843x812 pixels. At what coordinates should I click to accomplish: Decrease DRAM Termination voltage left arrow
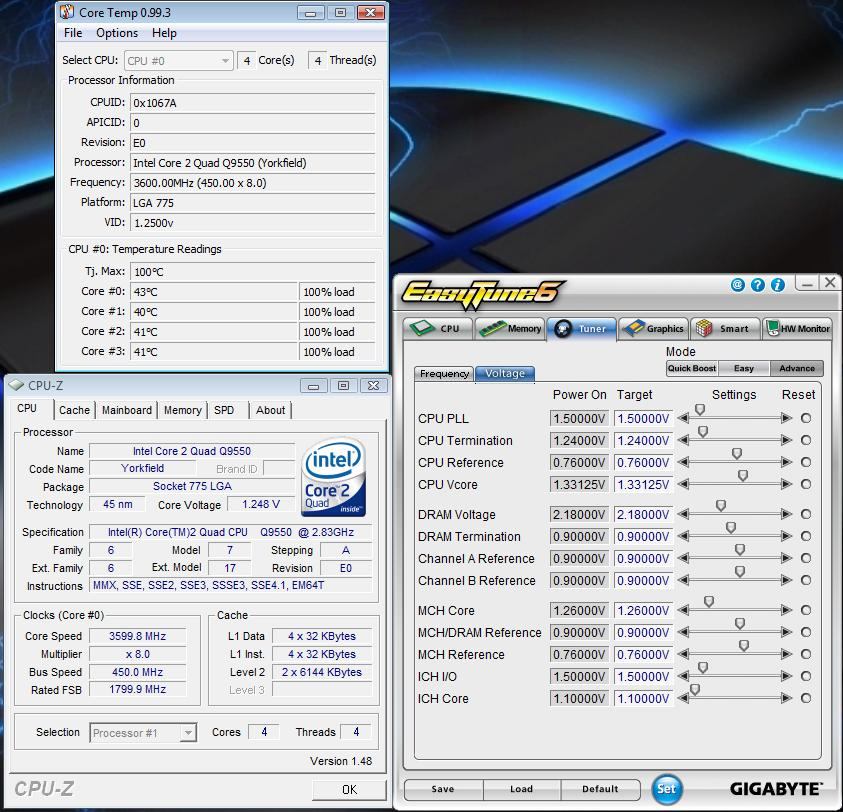(683, 537)
